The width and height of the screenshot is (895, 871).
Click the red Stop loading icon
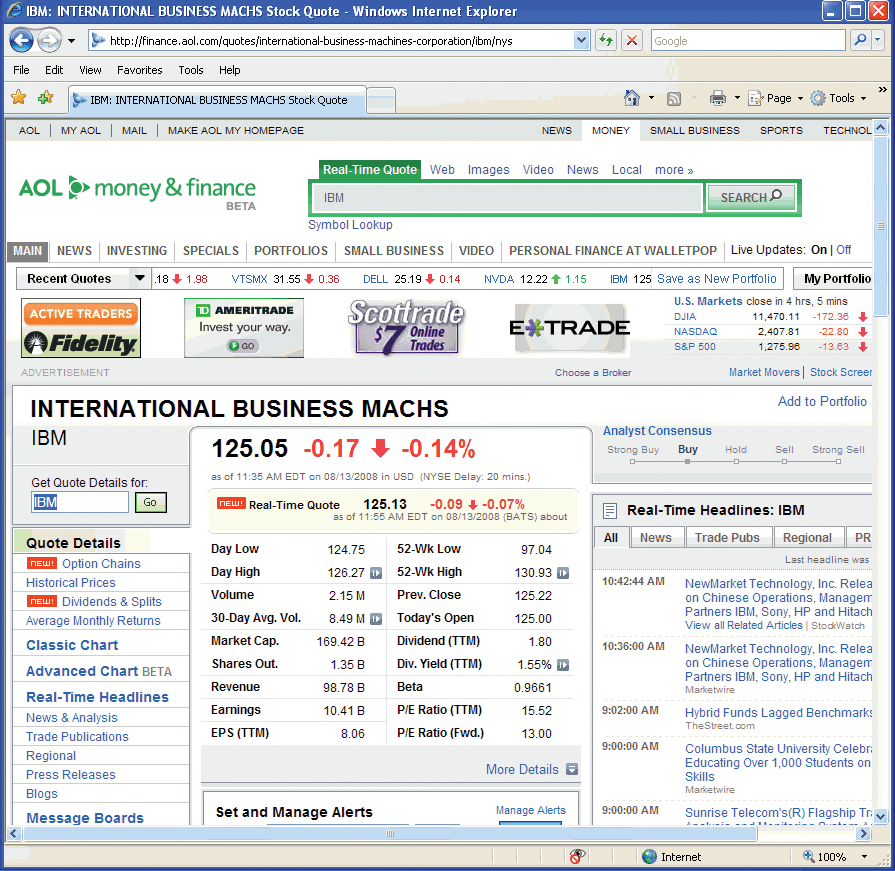[x=632, y=41]
